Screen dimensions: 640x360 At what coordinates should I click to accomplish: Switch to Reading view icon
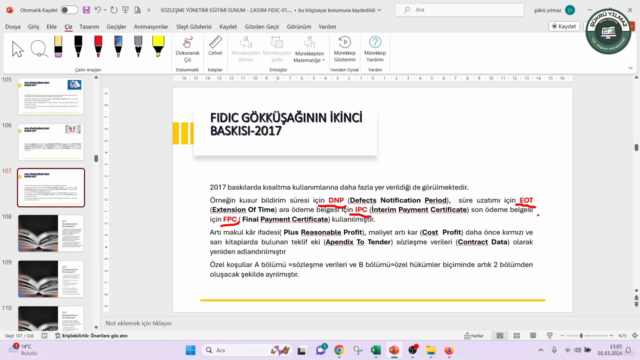click(x=533, y=336)
